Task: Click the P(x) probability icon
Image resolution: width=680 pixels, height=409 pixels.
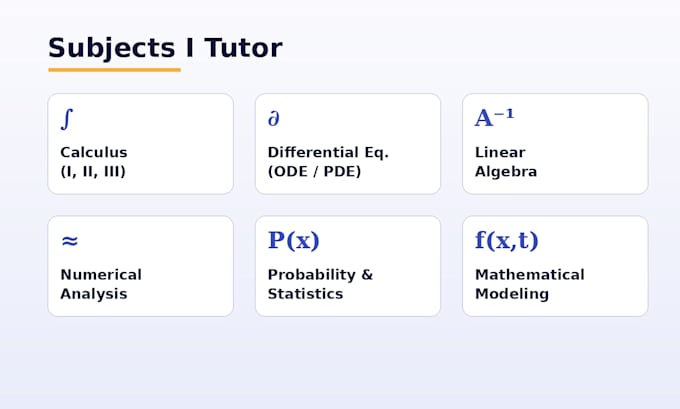Action: coord(294,240)
